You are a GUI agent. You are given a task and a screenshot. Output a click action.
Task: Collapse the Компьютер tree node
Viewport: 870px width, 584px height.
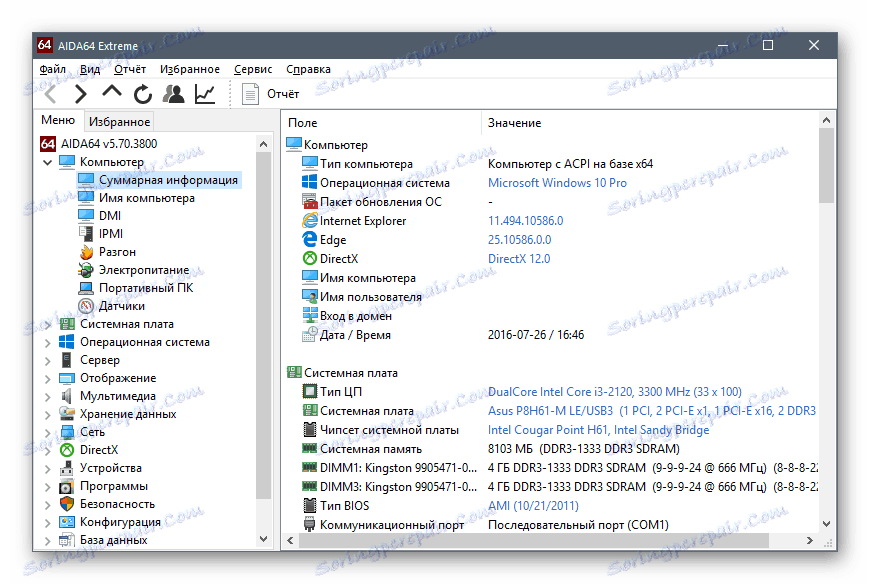pyautogui.click(x=48, y=162)
